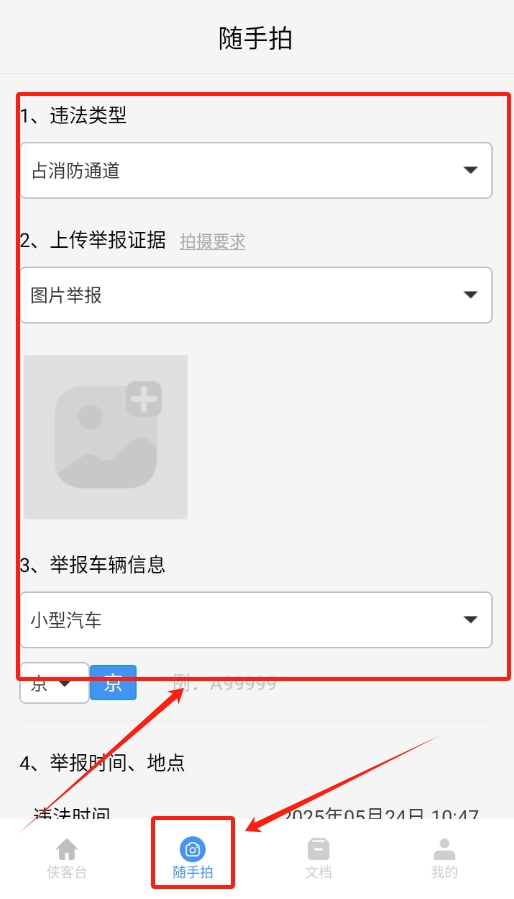Click the arrow of 图片举报 dropdown
Viewport: 514px width, 899px height.
coord(470,295)
